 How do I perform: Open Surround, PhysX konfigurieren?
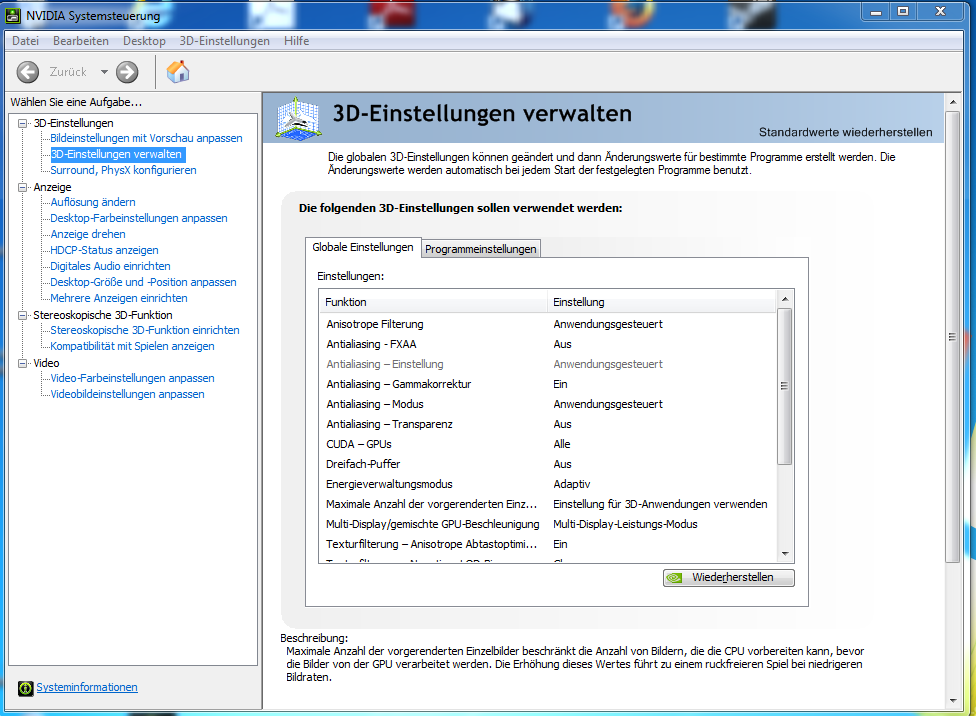123,171
